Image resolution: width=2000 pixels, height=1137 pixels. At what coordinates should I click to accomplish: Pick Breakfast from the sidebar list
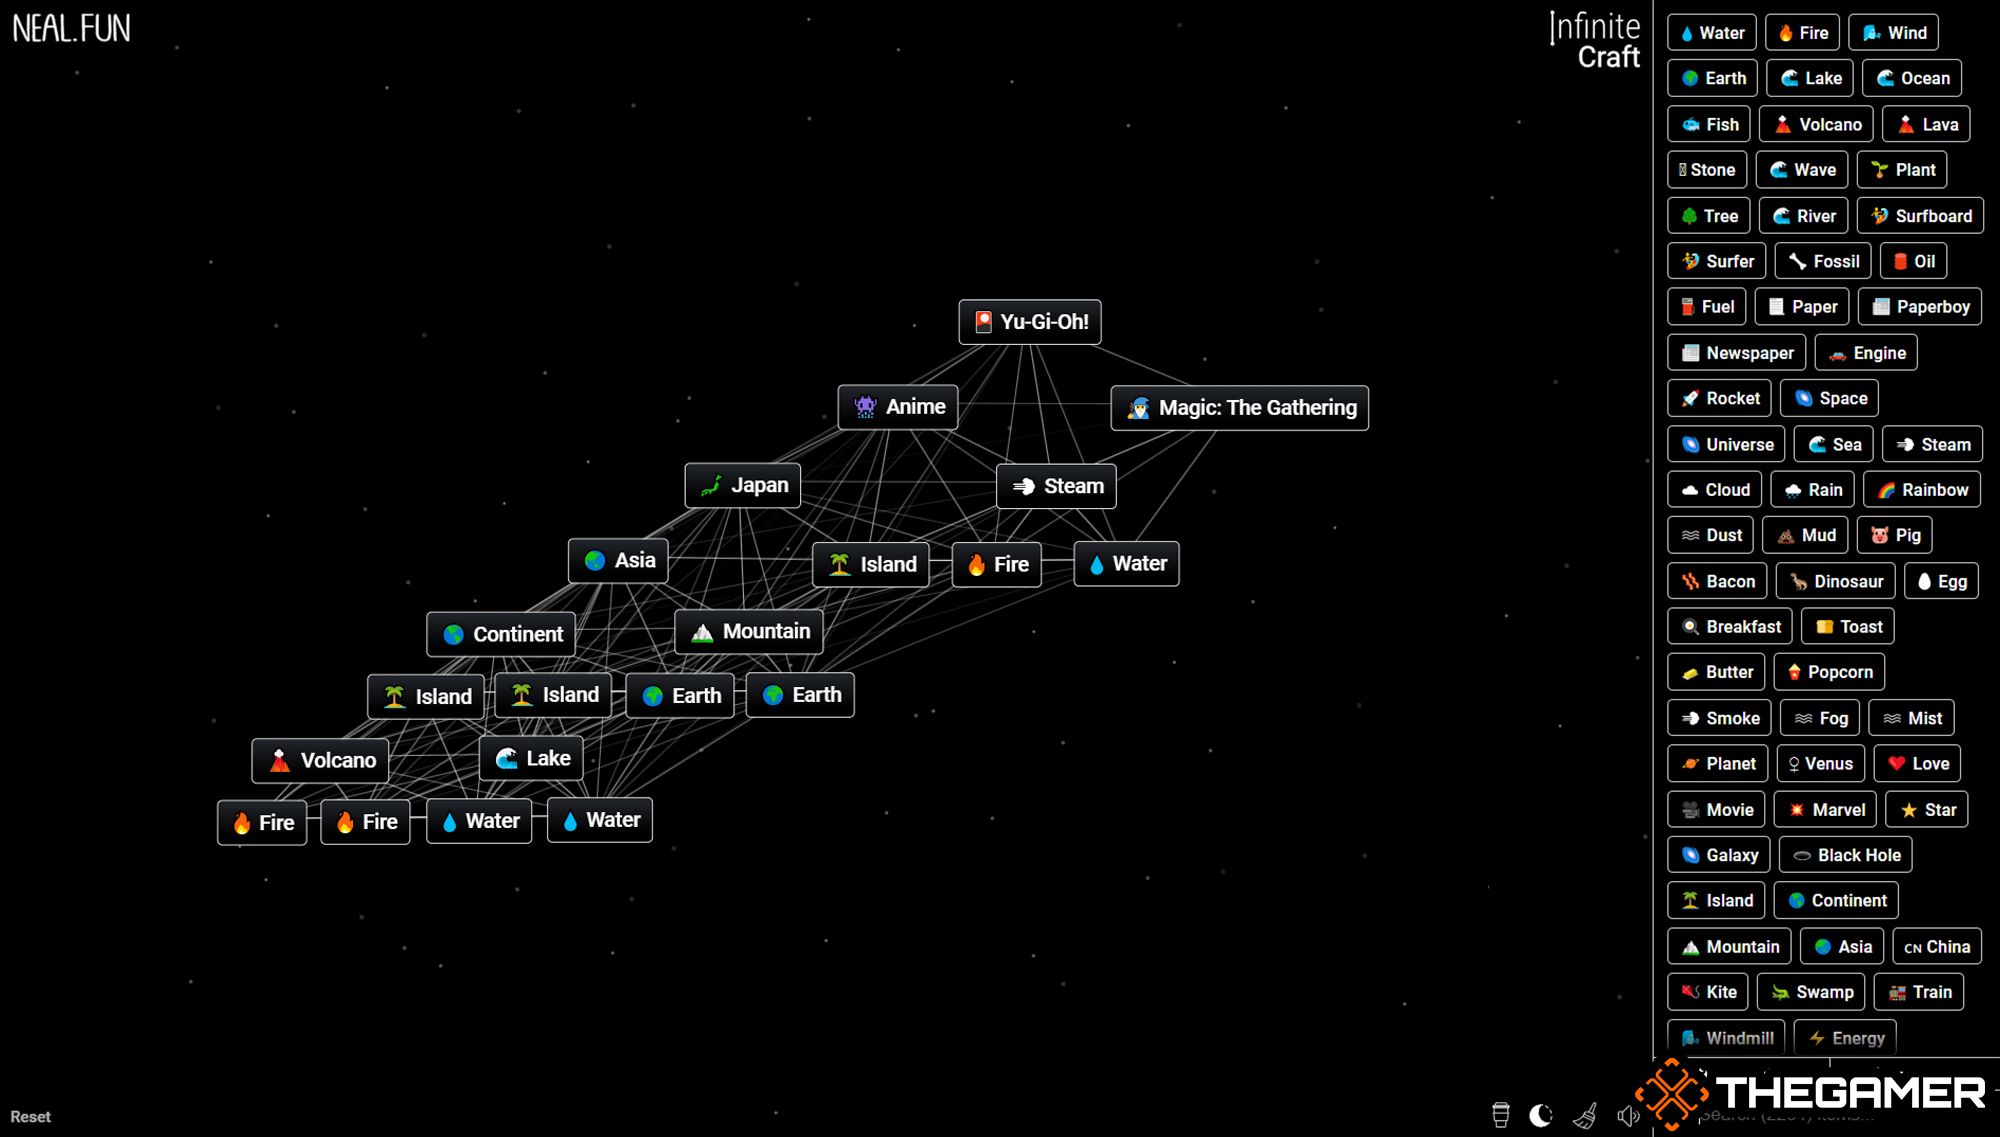pos(1730,627)
